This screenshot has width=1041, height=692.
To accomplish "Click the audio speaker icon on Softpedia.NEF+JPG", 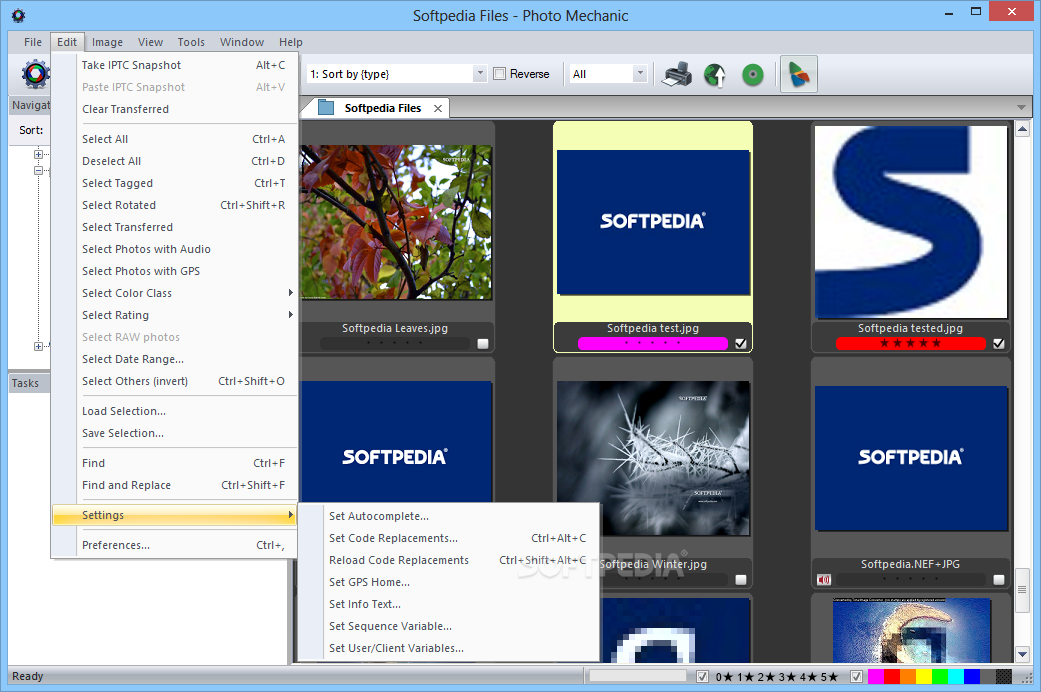I will (x=824, y=580).
